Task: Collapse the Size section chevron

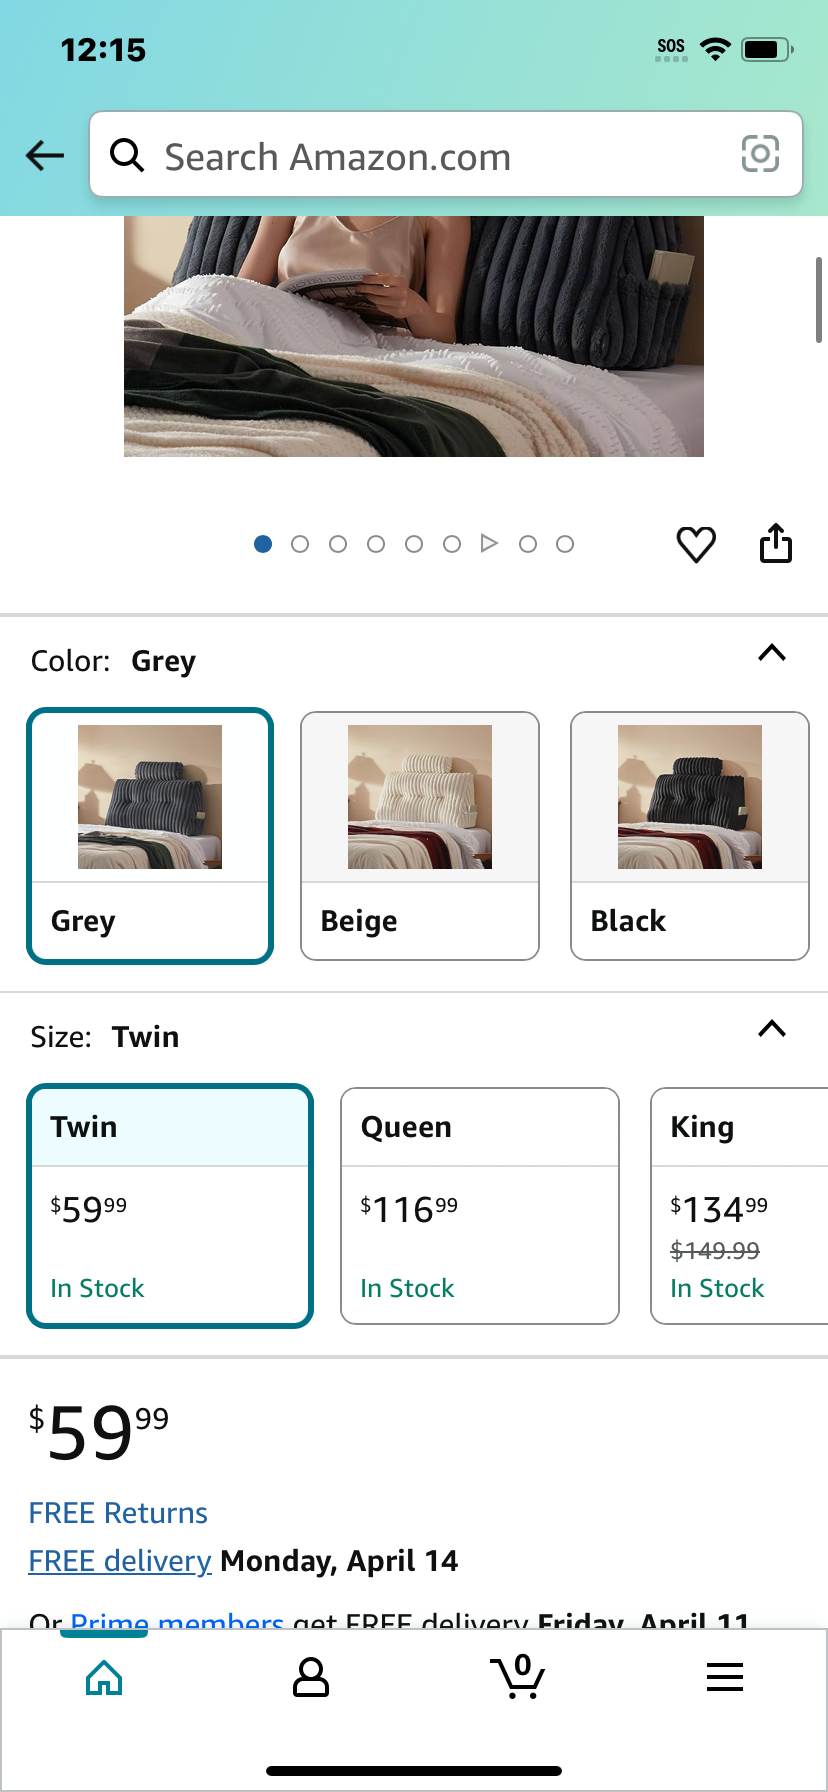Action: point(772,1029)
